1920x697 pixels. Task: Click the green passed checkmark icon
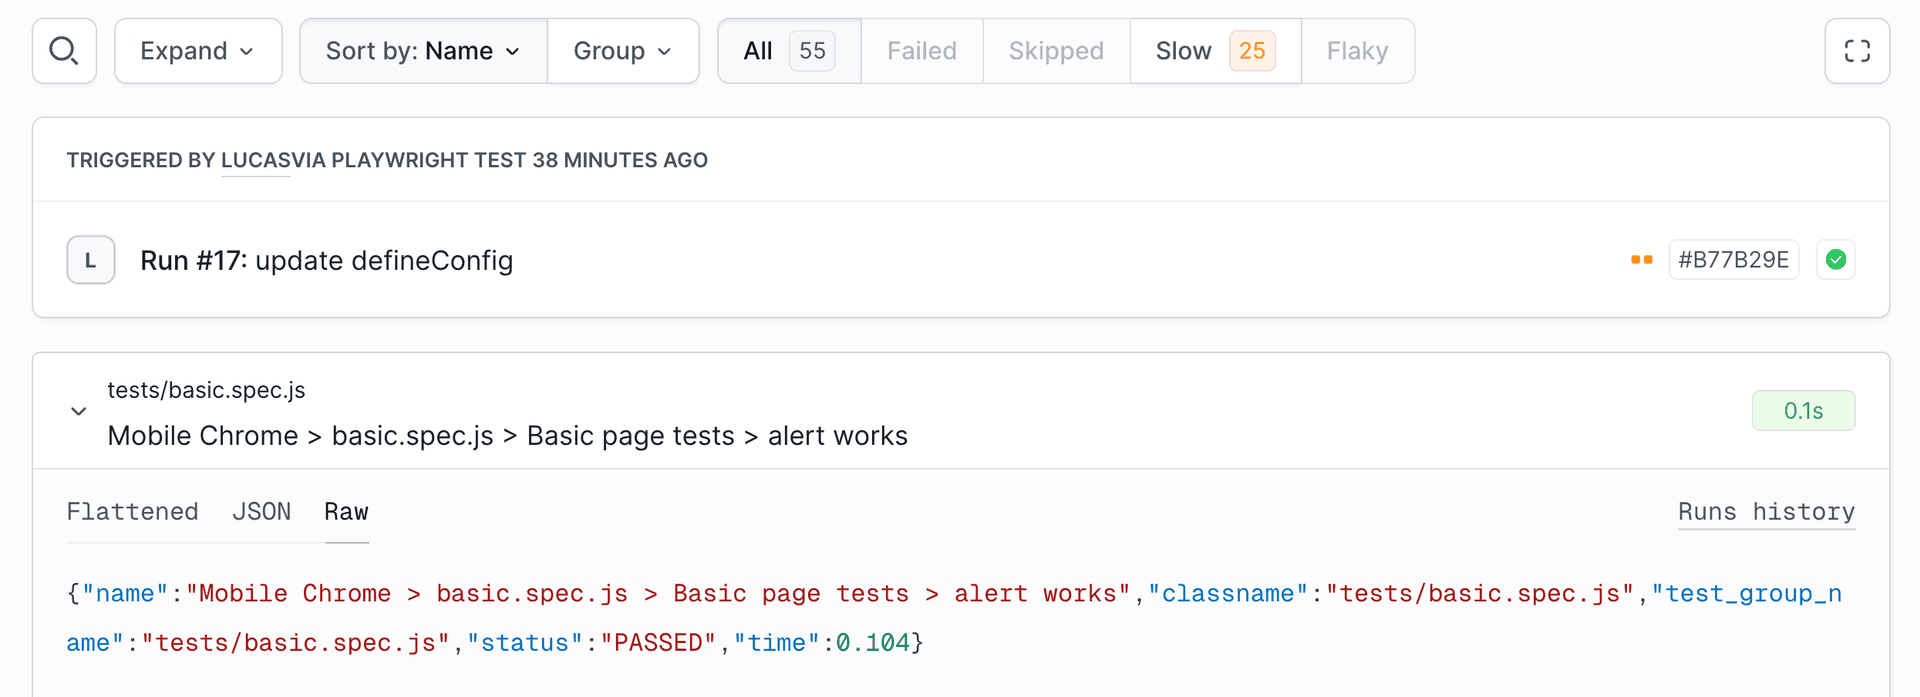click(x=1835, y=260)
